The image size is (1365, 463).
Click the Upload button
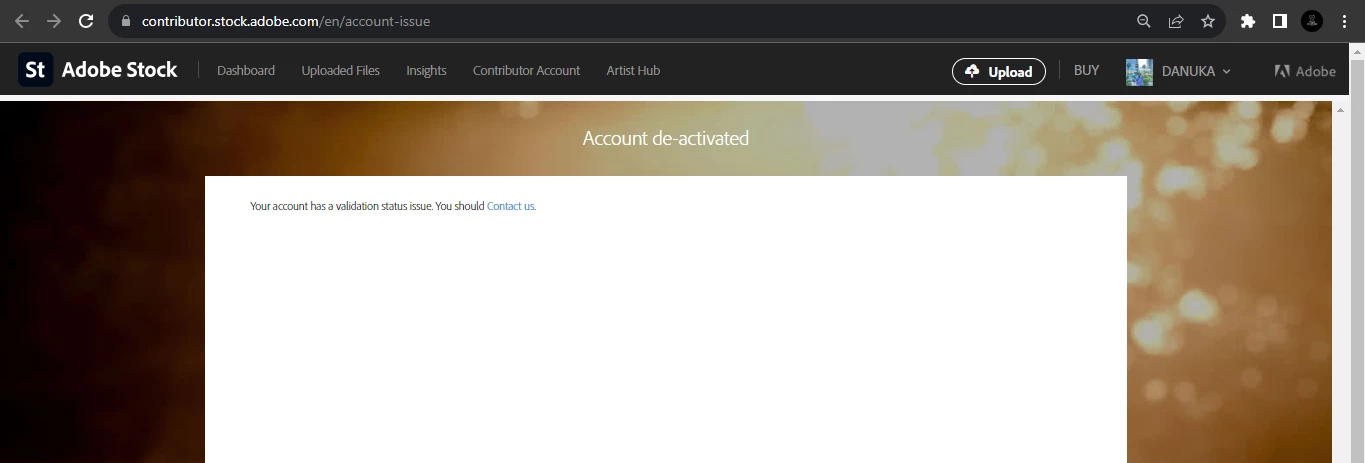click(x=999, y=71)
